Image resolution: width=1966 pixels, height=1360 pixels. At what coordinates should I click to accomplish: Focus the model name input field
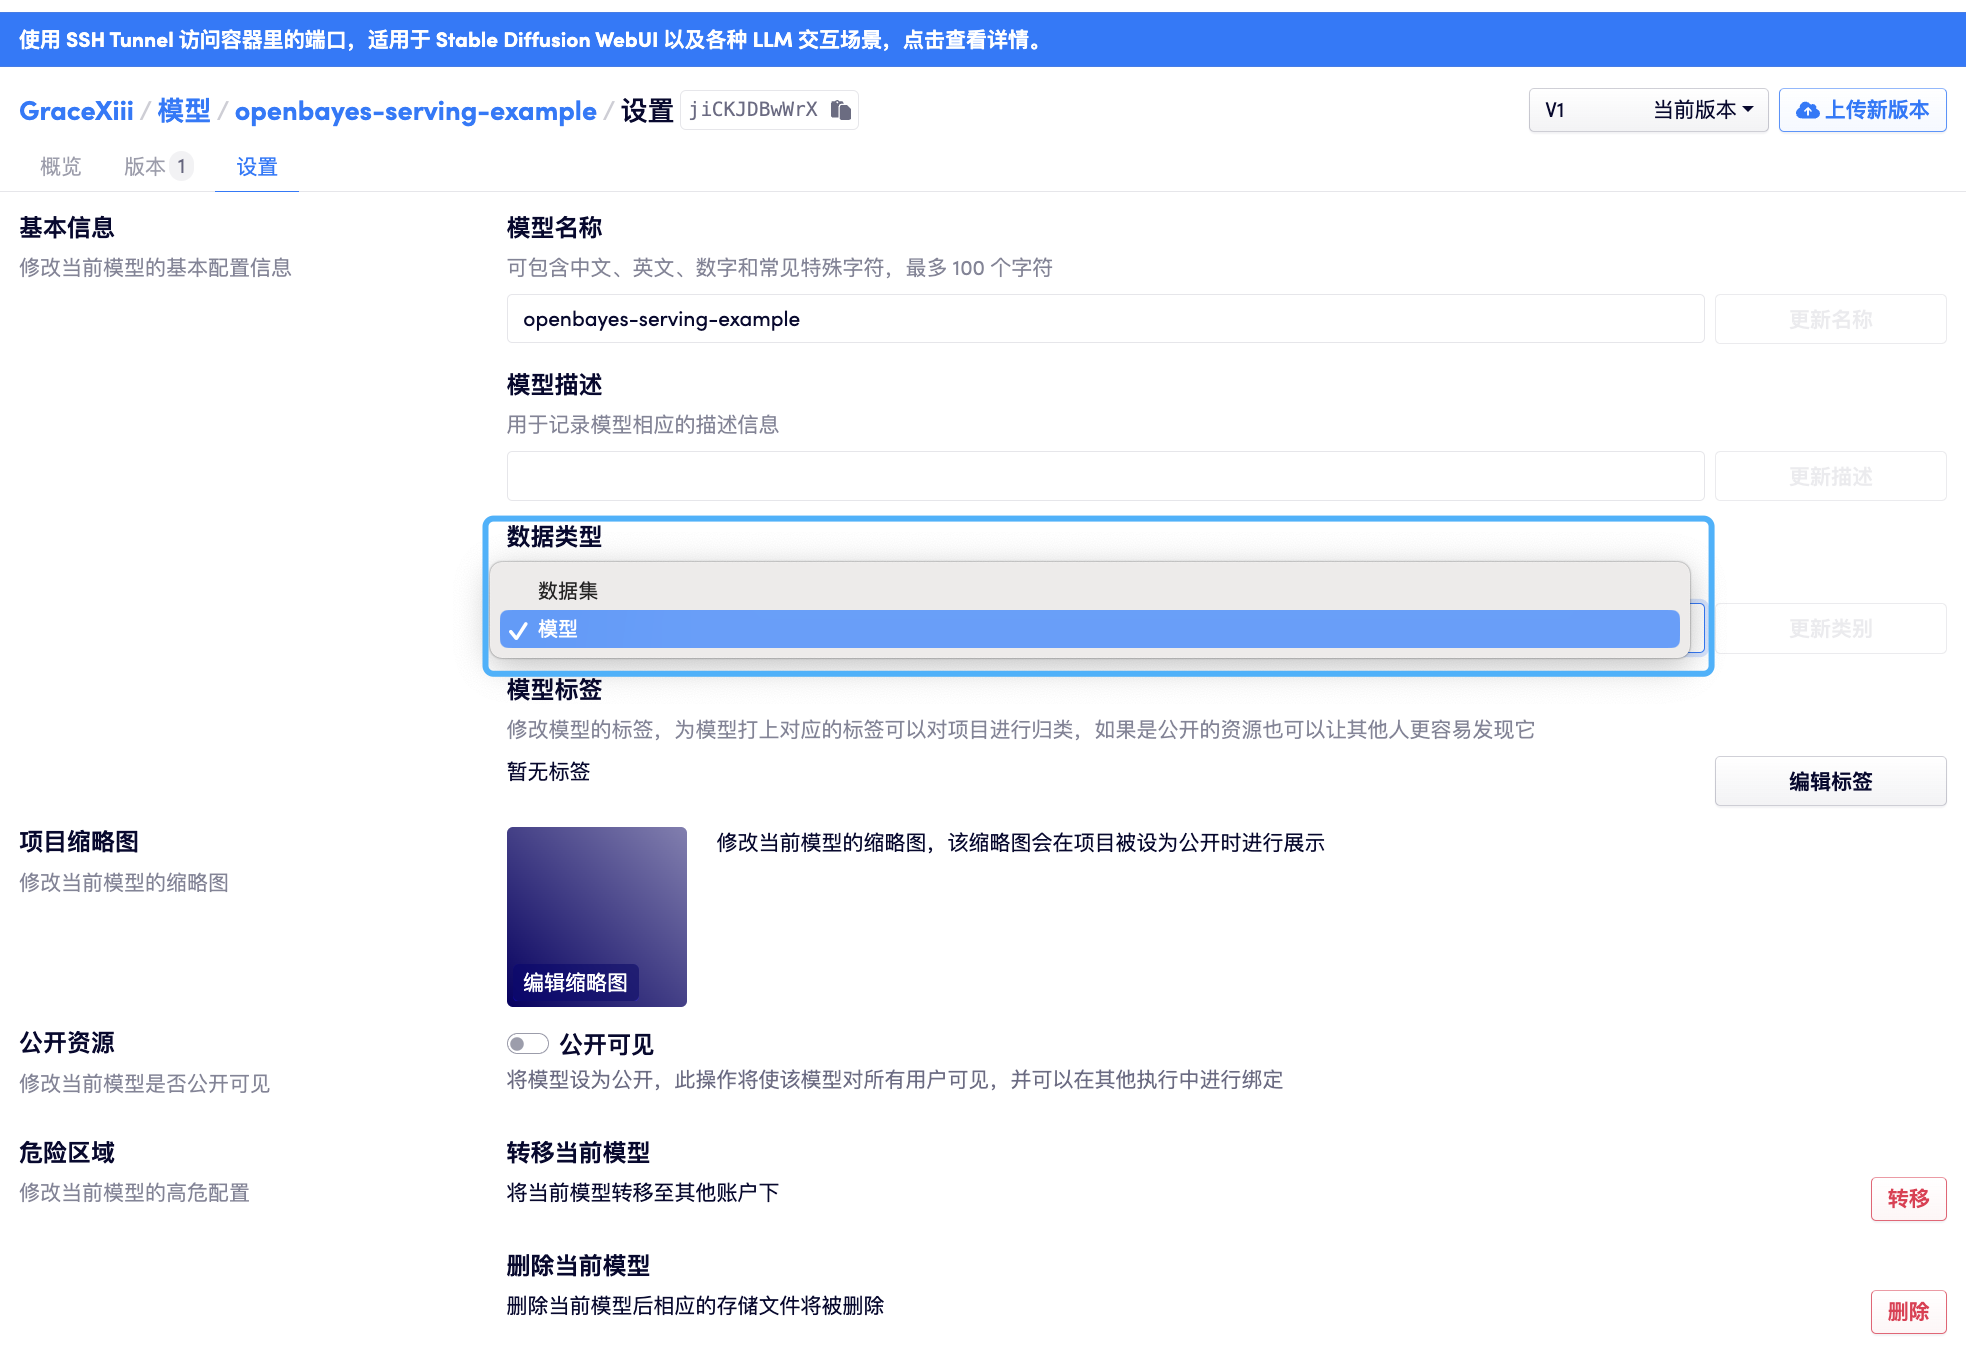(x=1104, y=319)
